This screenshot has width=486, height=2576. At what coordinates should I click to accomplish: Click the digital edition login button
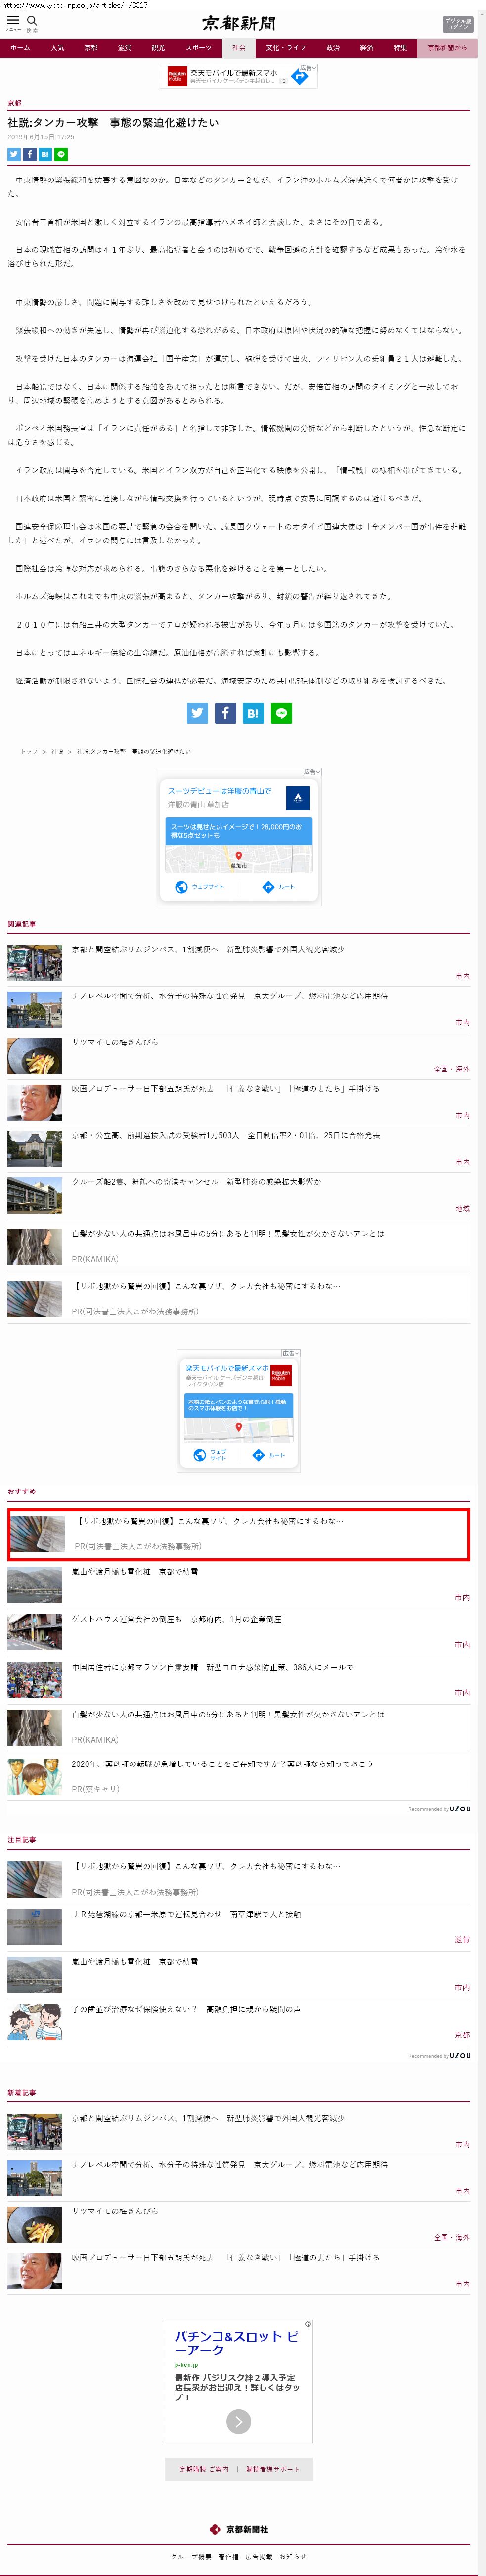pos(458,24)
